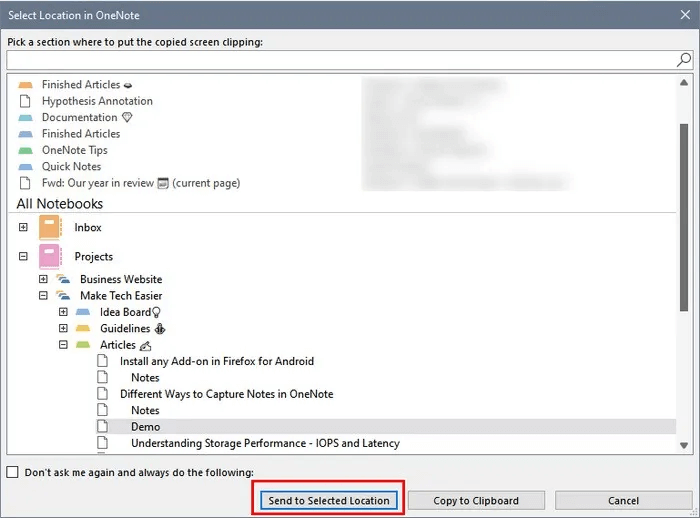
Task: Expand the Idea Board section
Action: point(63,312)
